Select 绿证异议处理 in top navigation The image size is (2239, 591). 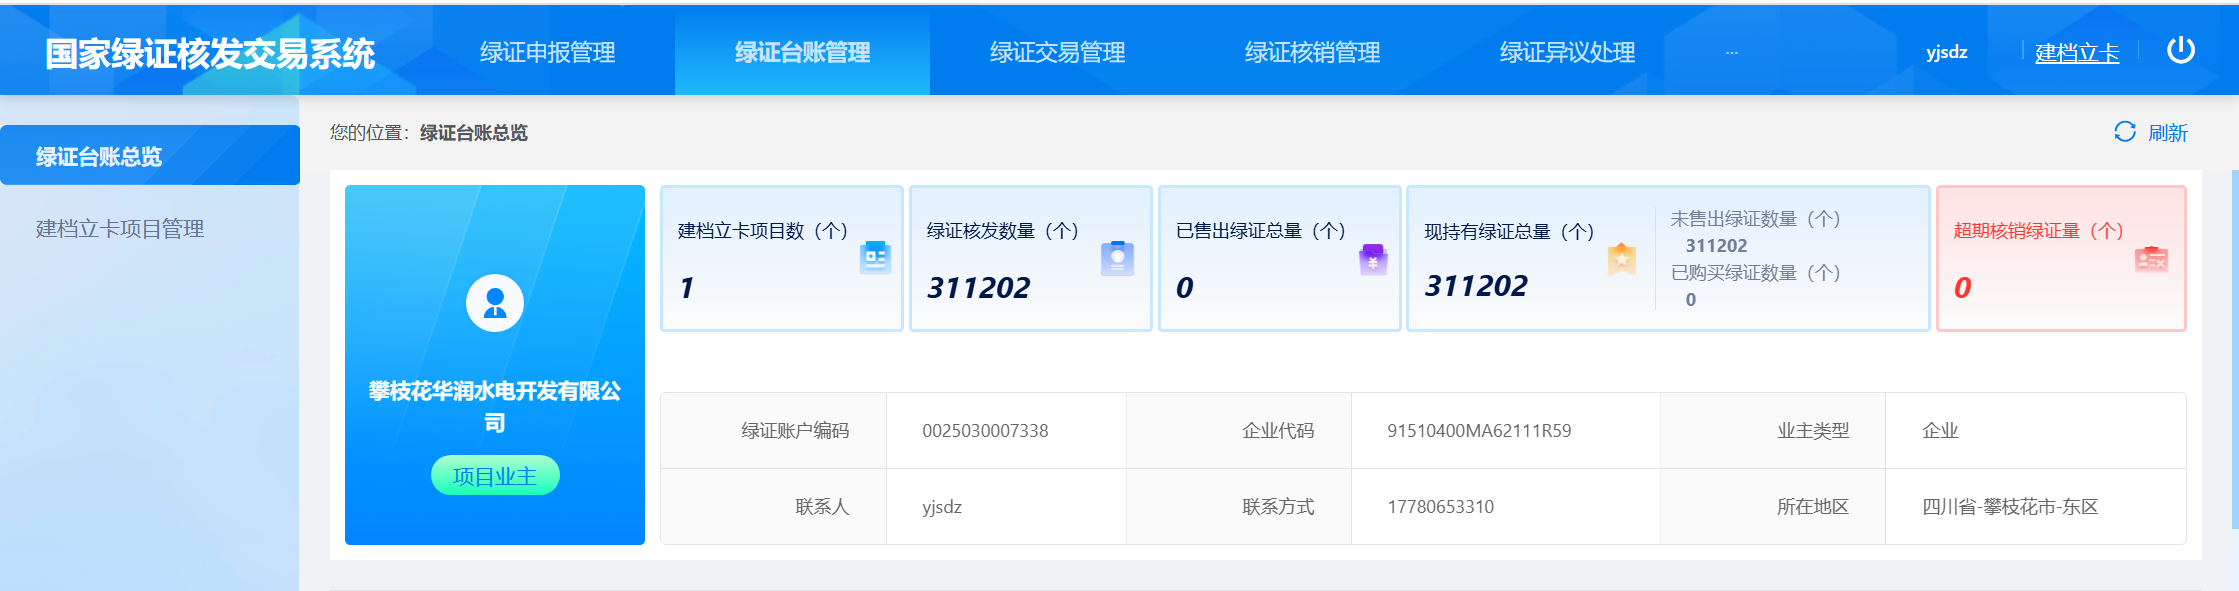click(x=1567, y=52)
